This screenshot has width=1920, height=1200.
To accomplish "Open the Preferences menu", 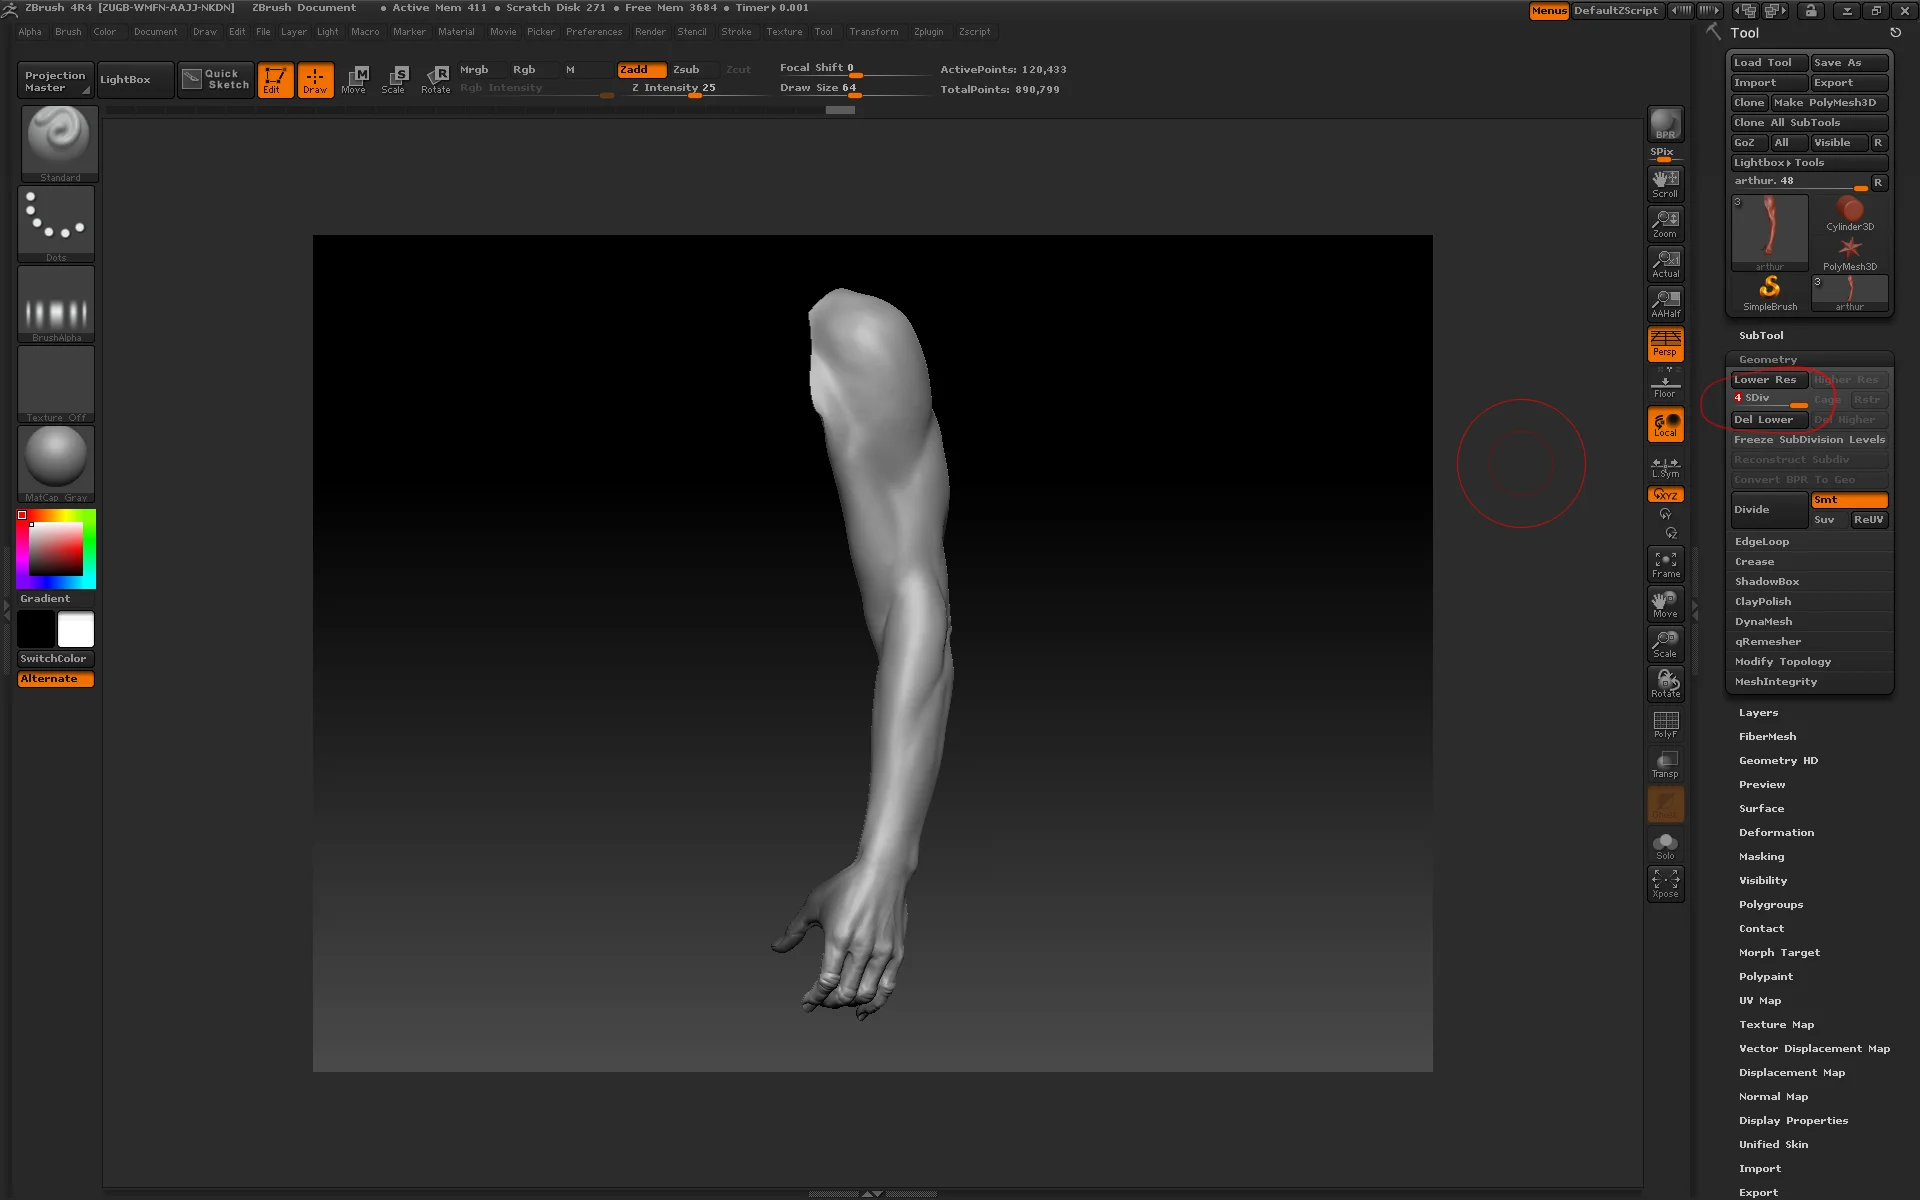I will click(594, 32).
